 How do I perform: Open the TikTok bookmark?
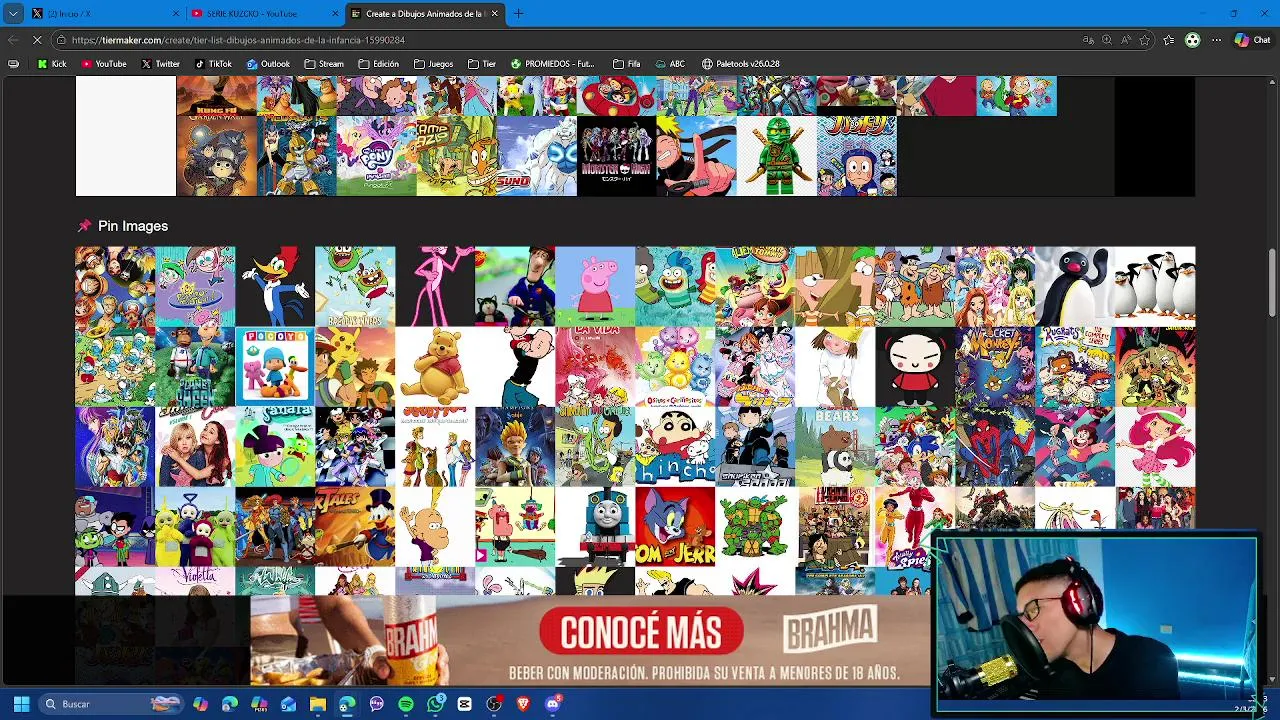point(213,64)
